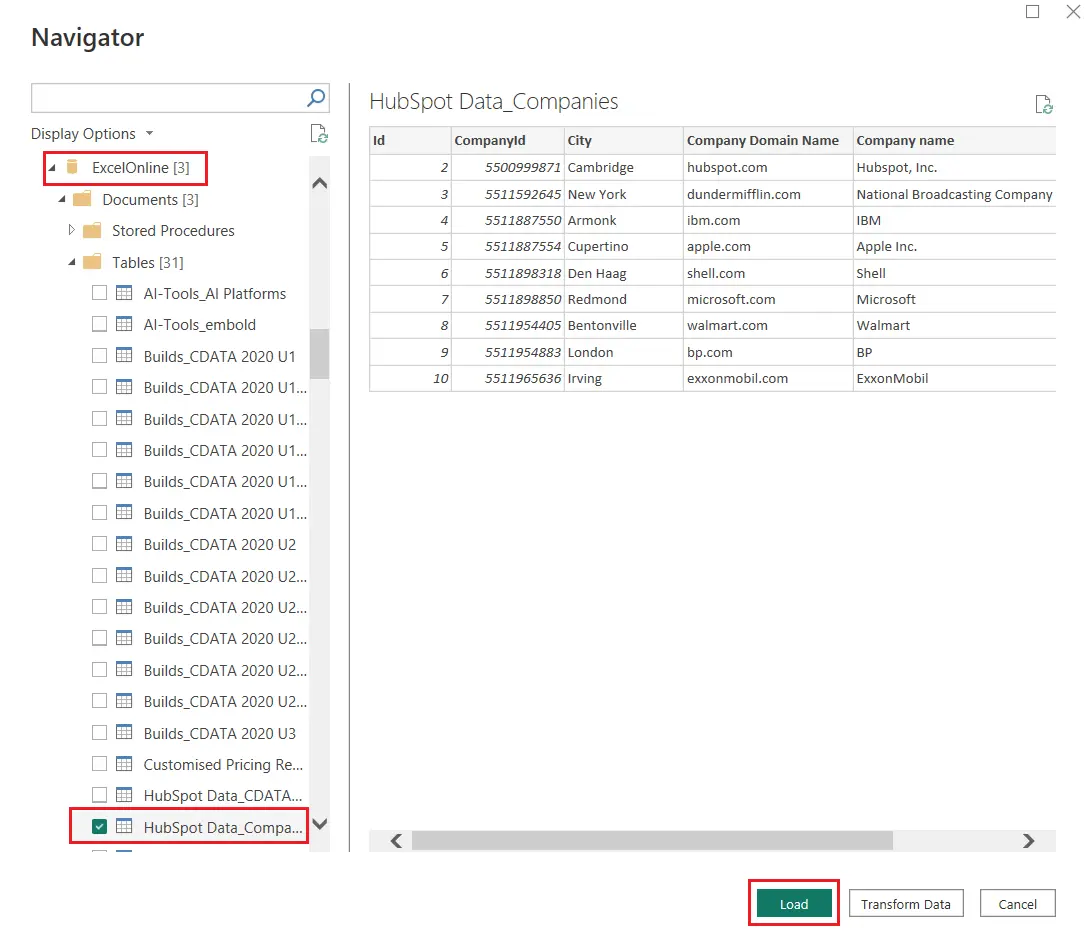Click the Load button
The width and height of the screenshot is (1087, 931).
click(793, 902)
